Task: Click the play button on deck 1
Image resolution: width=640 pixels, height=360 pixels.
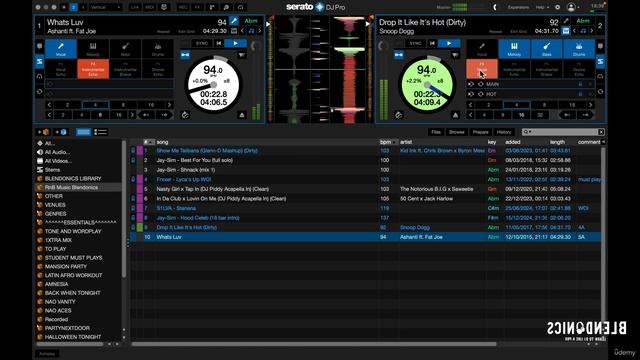Action: coord(236,43)
